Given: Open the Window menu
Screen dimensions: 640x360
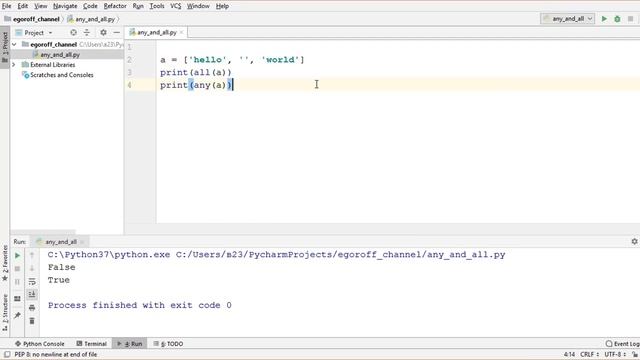Looking at the screenshot, I should click(198, 6).
